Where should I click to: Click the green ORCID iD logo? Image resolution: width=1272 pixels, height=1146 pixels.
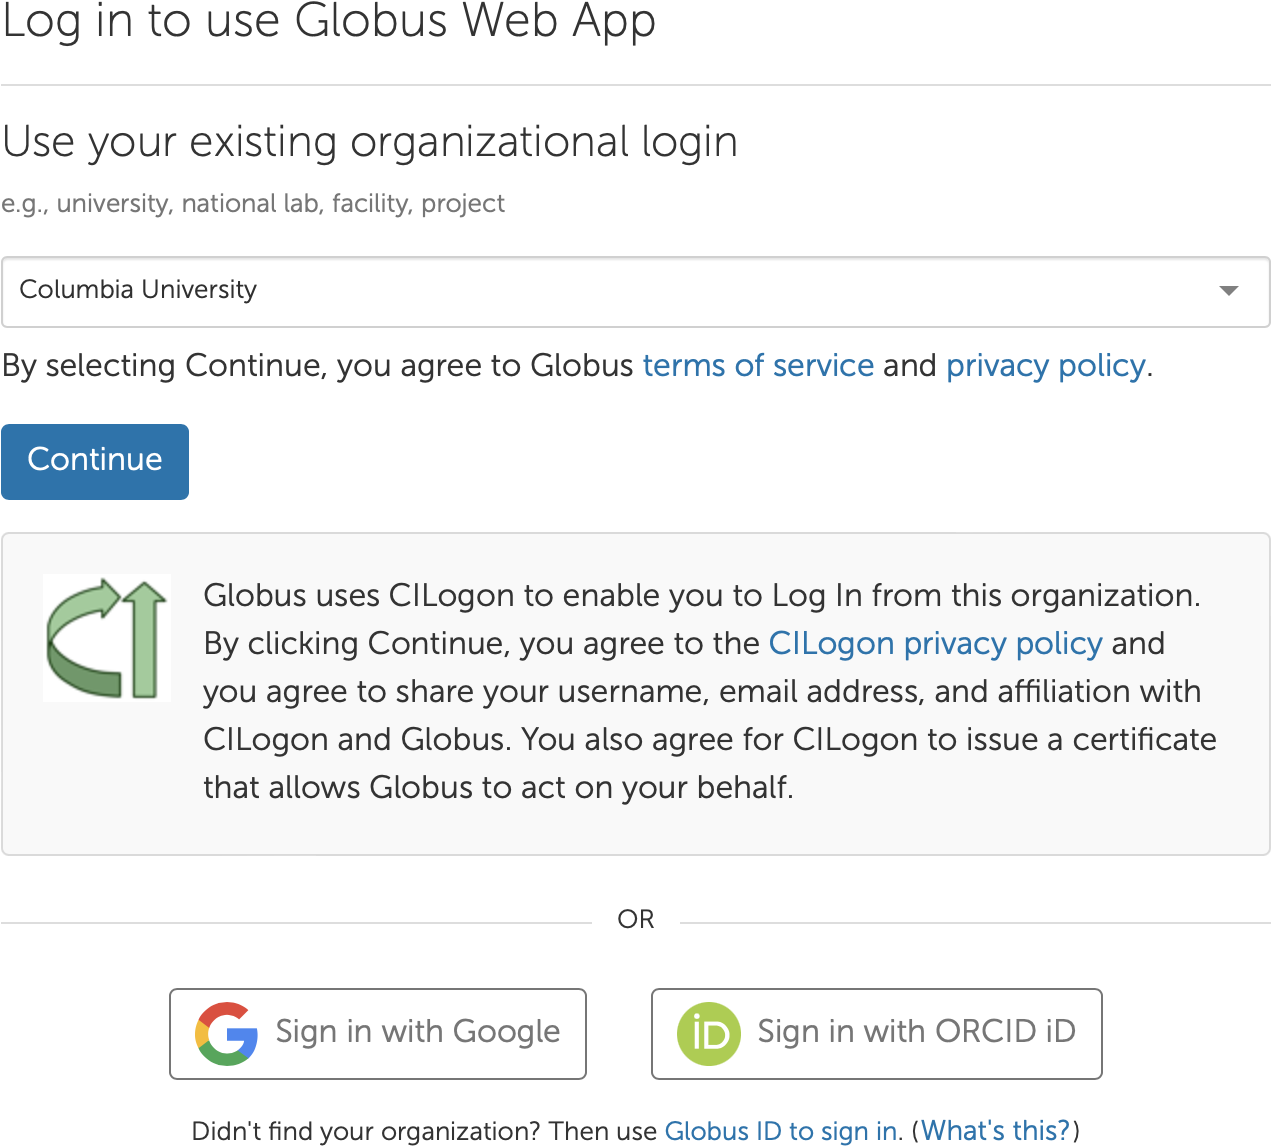point(709,1033)
